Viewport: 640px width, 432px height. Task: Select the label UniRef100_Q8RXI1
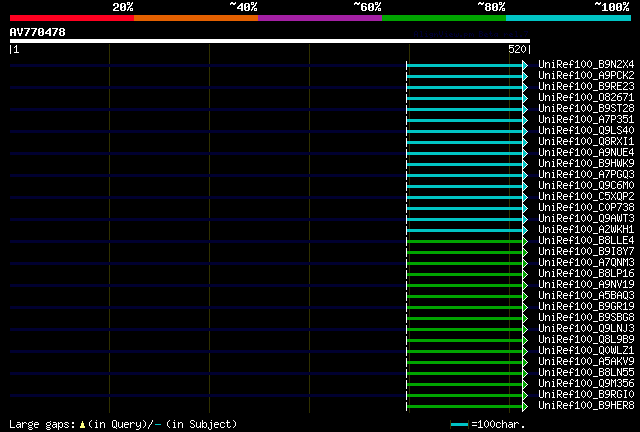tap(586, 141)
